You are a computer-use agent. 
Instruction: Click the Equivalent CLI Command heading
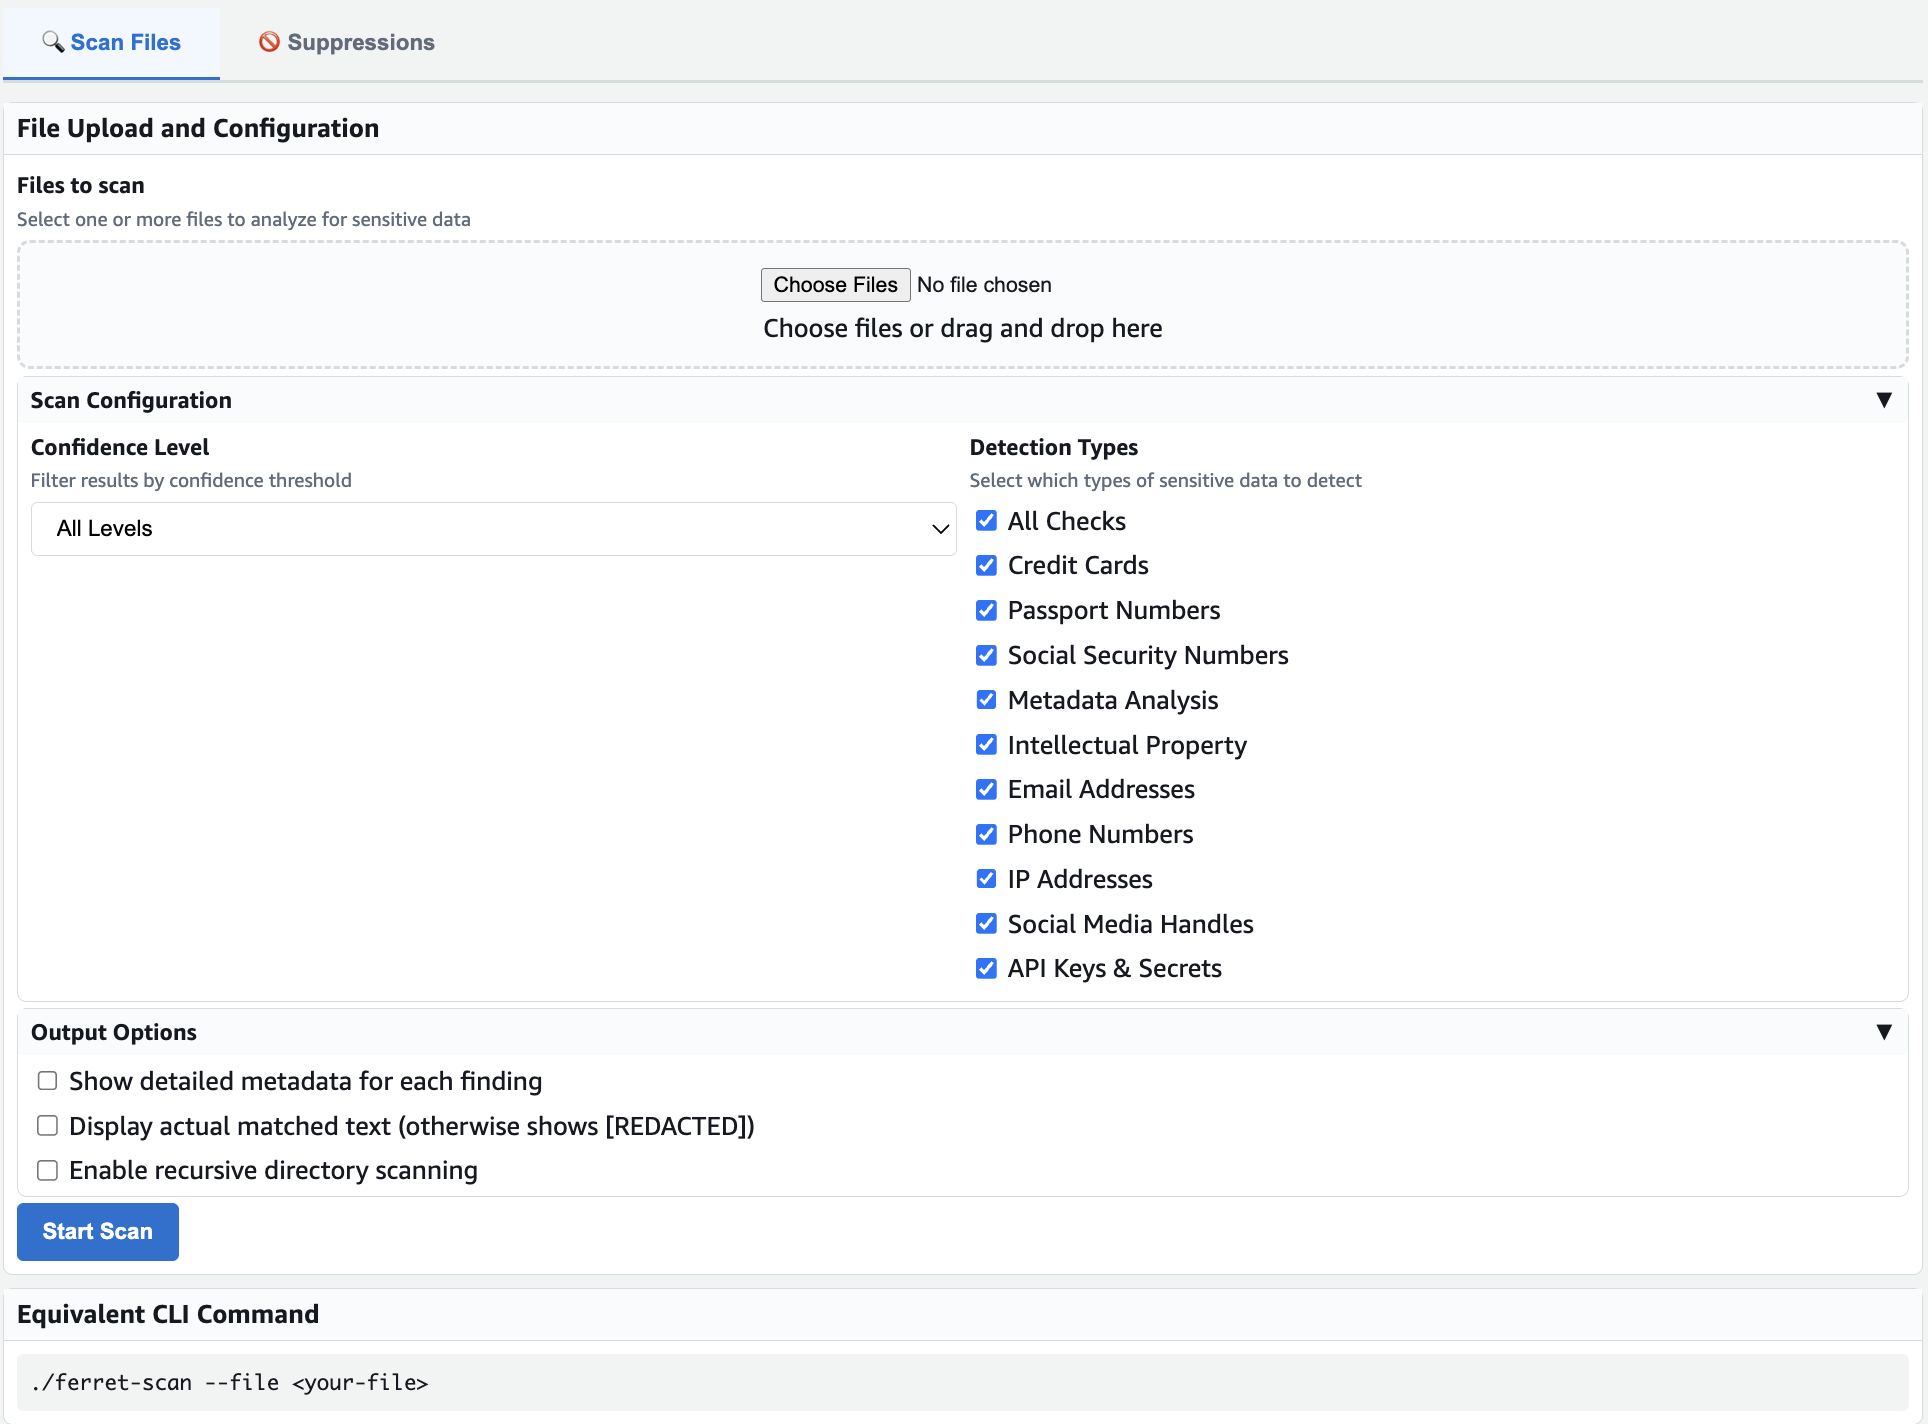click(168, 1314)
